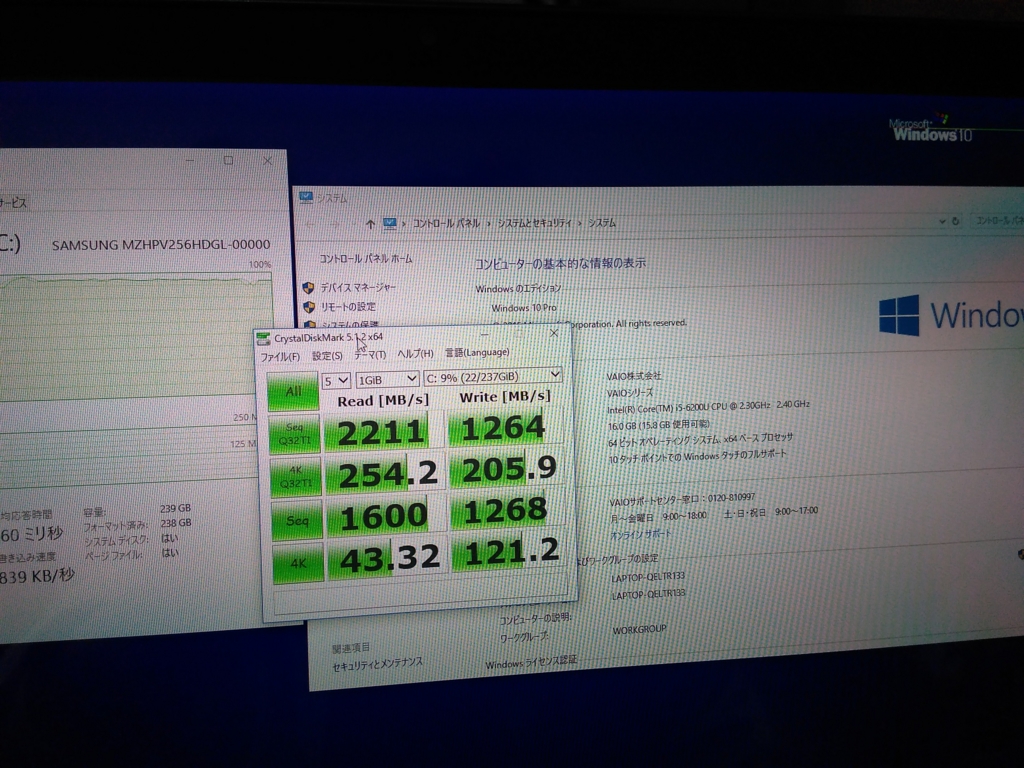Click the computer icon in the address bar

pos(390,224)
